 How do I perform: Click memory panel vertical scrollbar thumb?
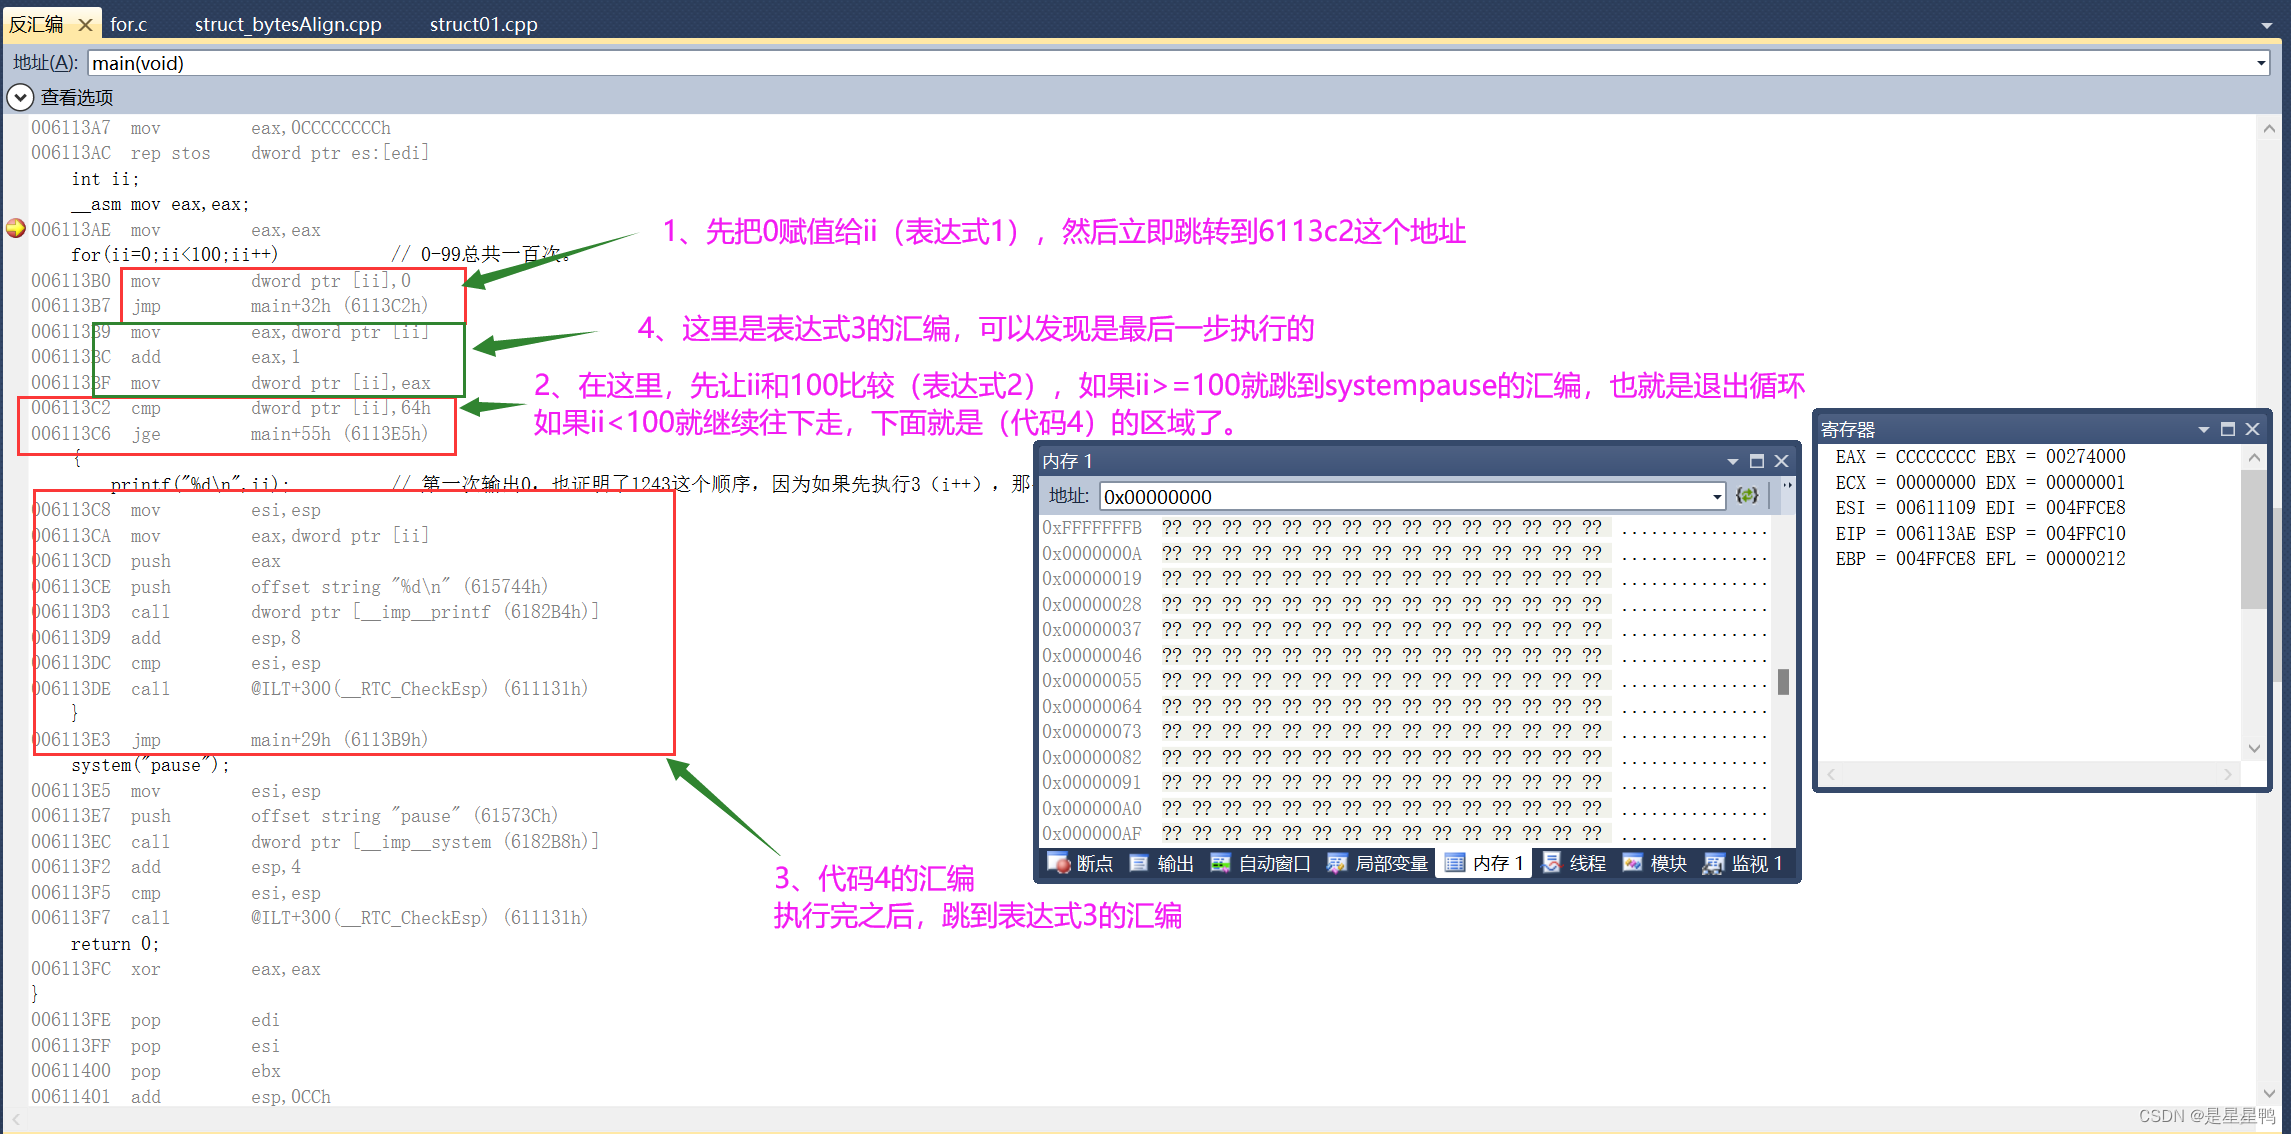[x=1783, y=681]
